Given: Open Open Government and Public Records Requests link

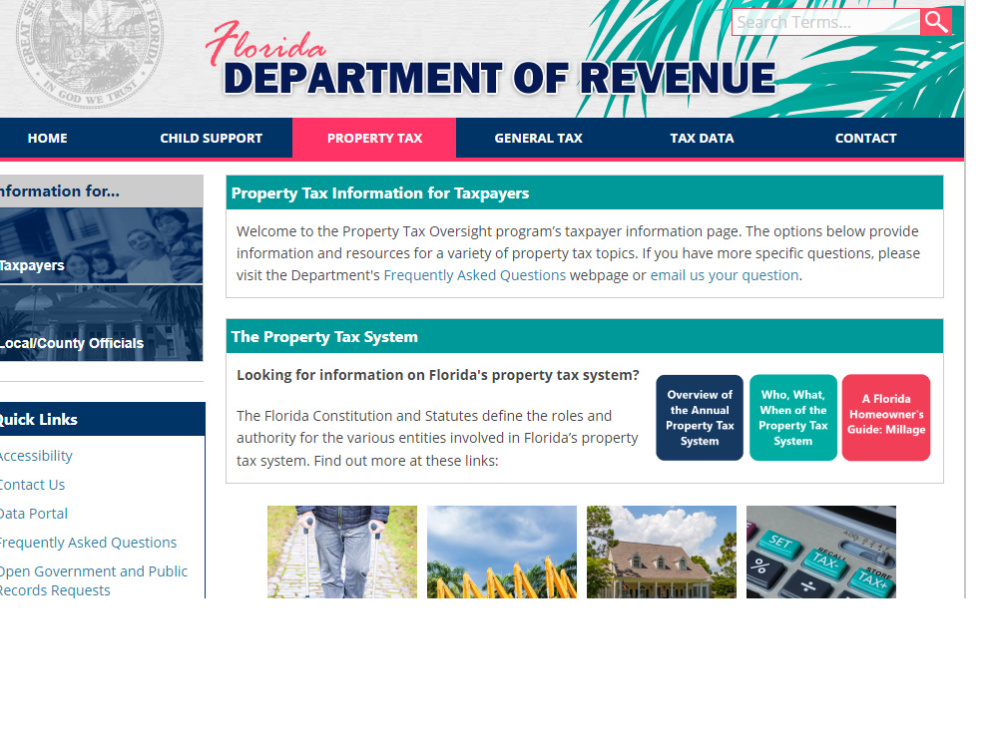Looking at the screenshot, I should click(93, 580).
